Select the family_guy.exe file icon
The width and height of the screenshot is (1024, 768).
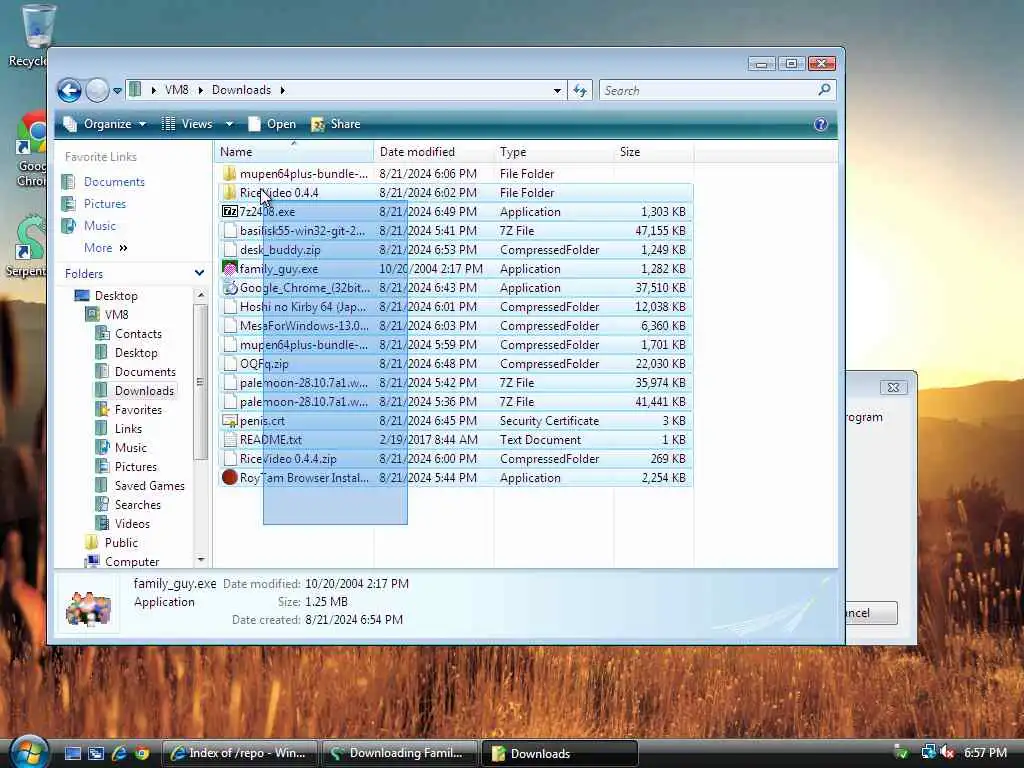pos(229,268)
